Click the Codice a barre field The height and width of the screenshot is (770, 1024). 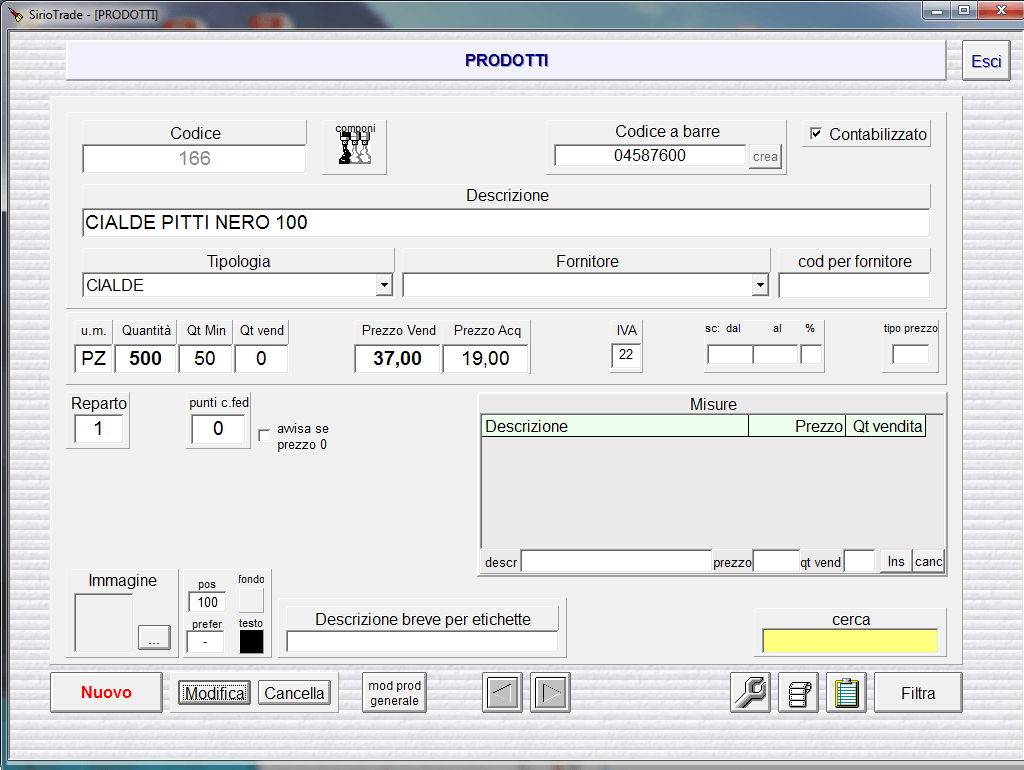pos(650,155)
